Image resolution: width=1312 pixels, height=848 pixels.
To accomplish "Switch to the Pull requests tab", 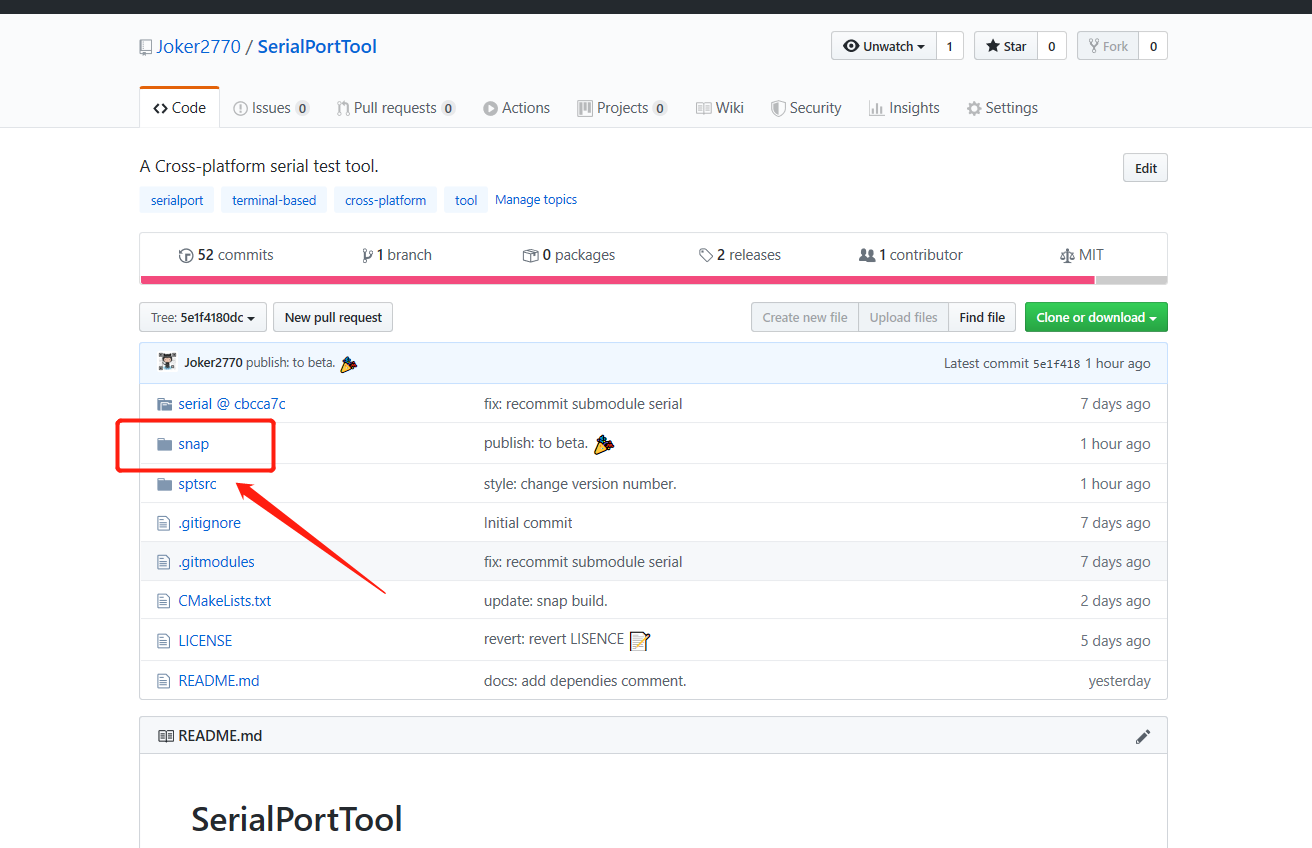I will 396,108.
